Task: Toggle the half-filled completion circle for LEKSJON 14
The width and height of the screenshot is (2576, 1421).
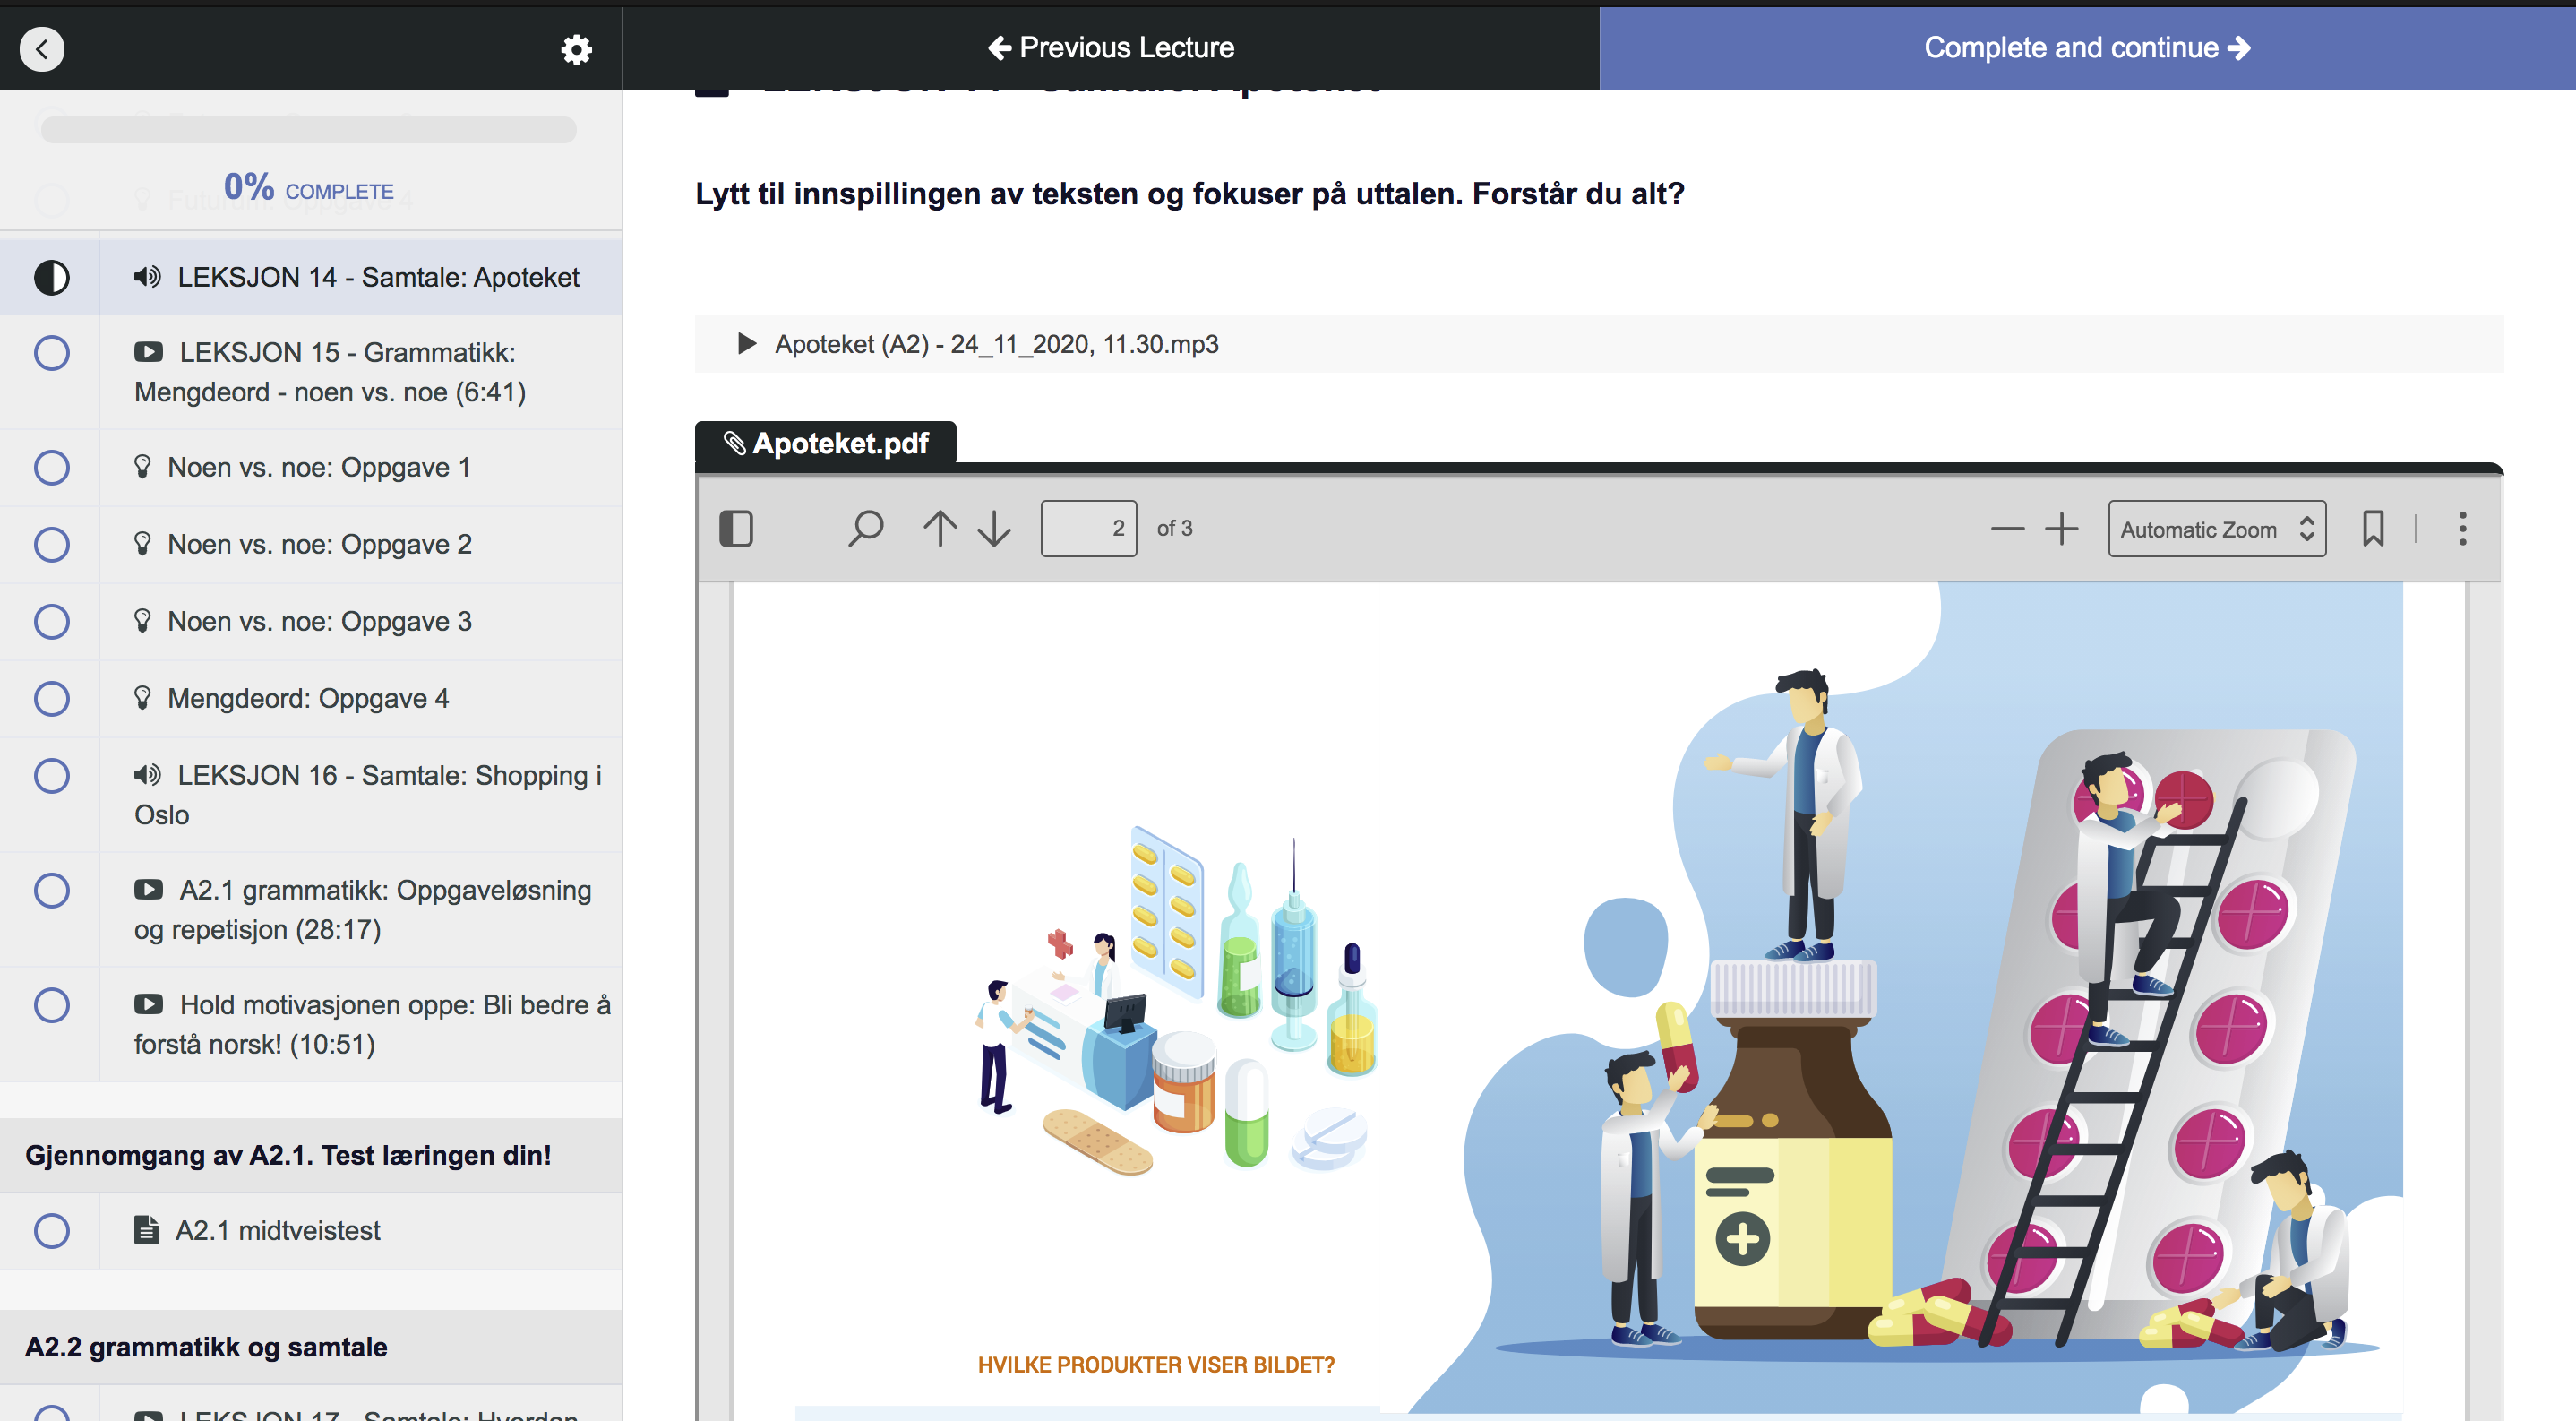Action: coord(52,277)
